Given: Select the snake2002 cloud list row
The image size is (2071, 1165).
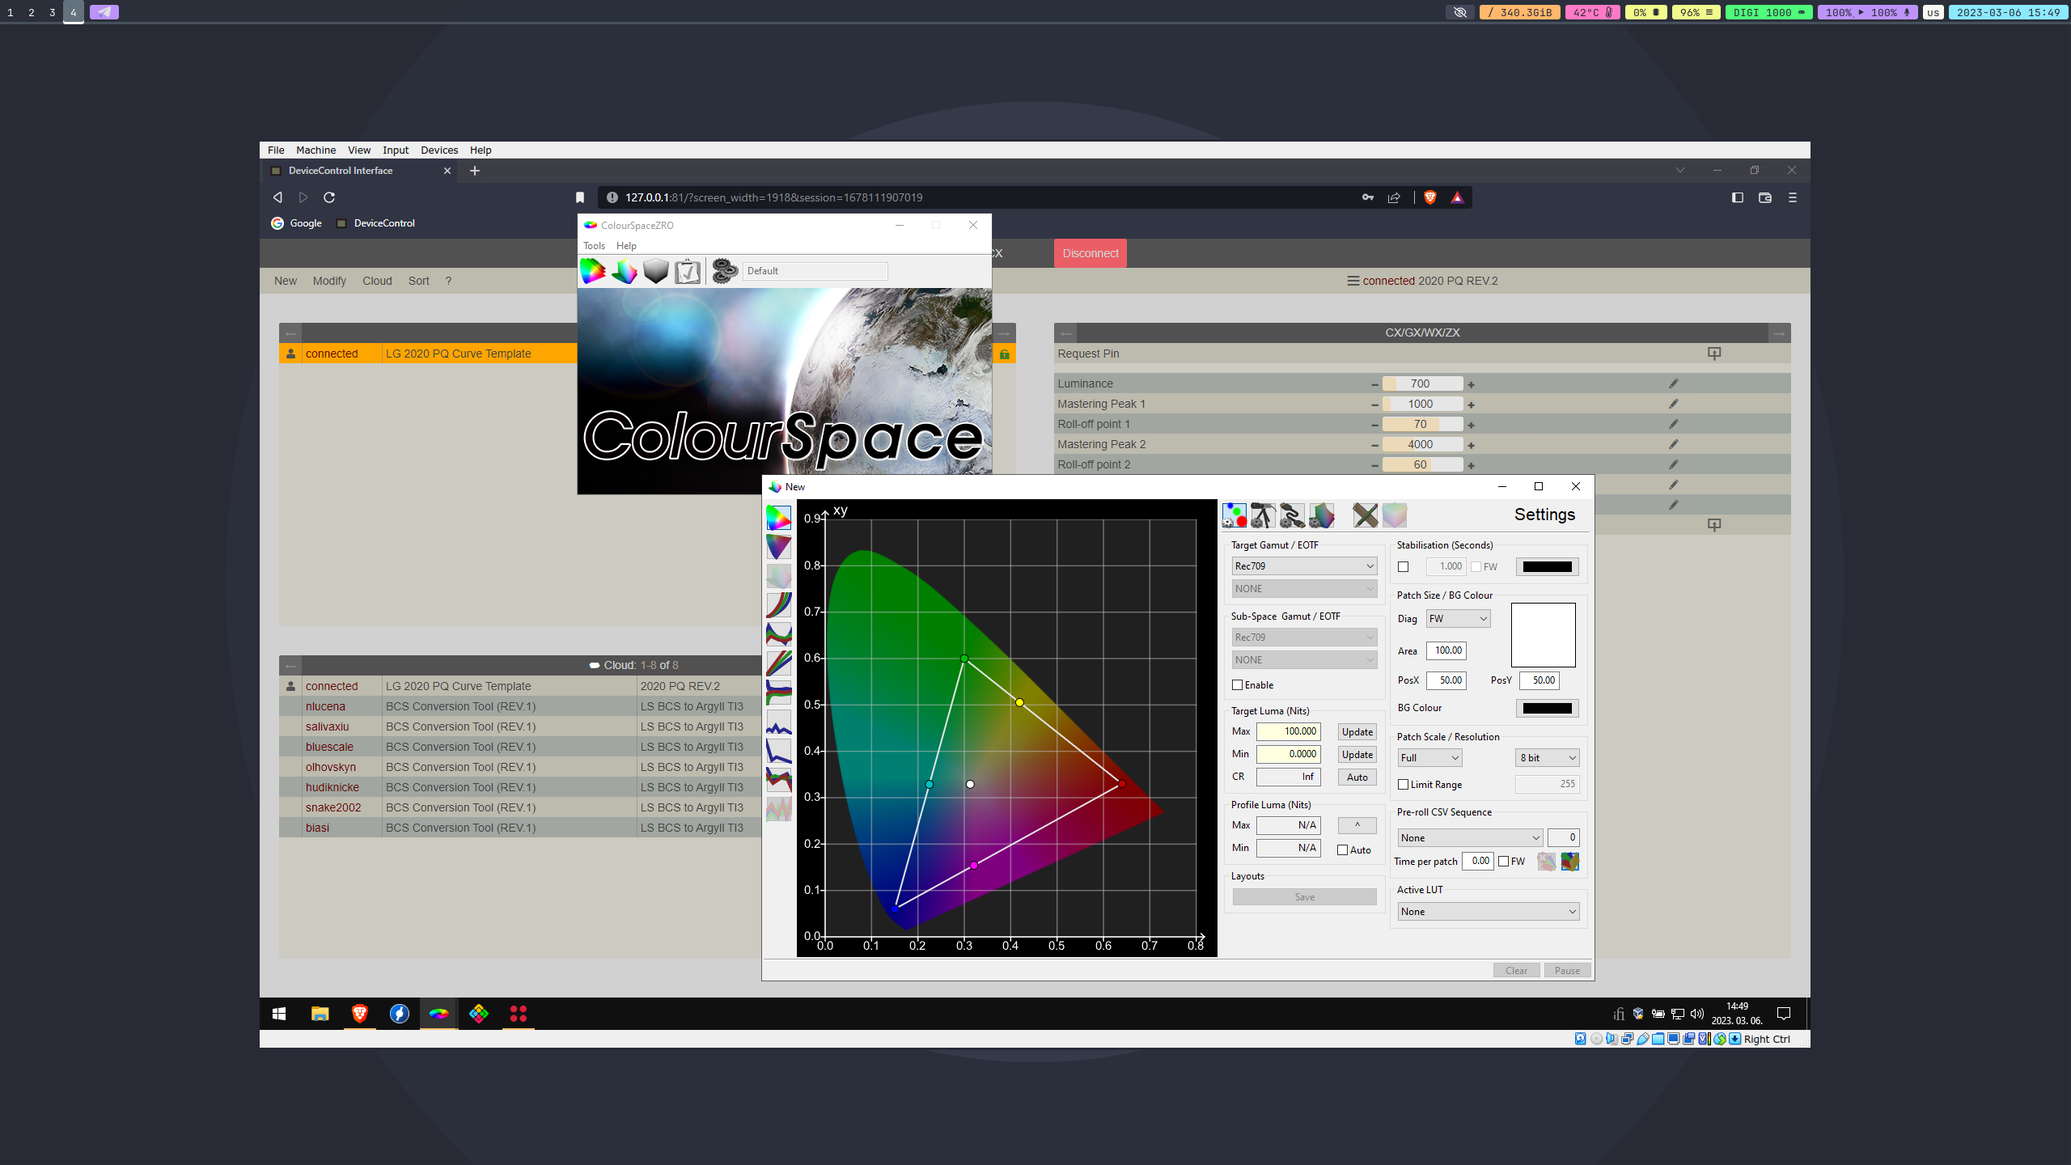Looking at the screenshot, I should [520, 807].
